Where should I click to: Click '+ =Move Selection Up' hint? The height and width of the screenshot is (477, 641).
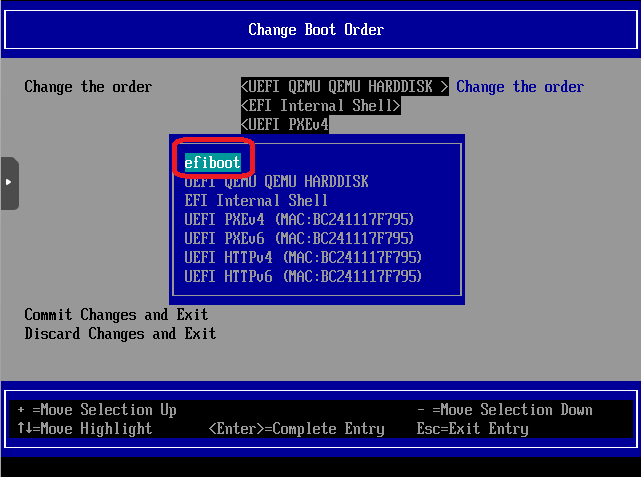(x=96, y=410)
